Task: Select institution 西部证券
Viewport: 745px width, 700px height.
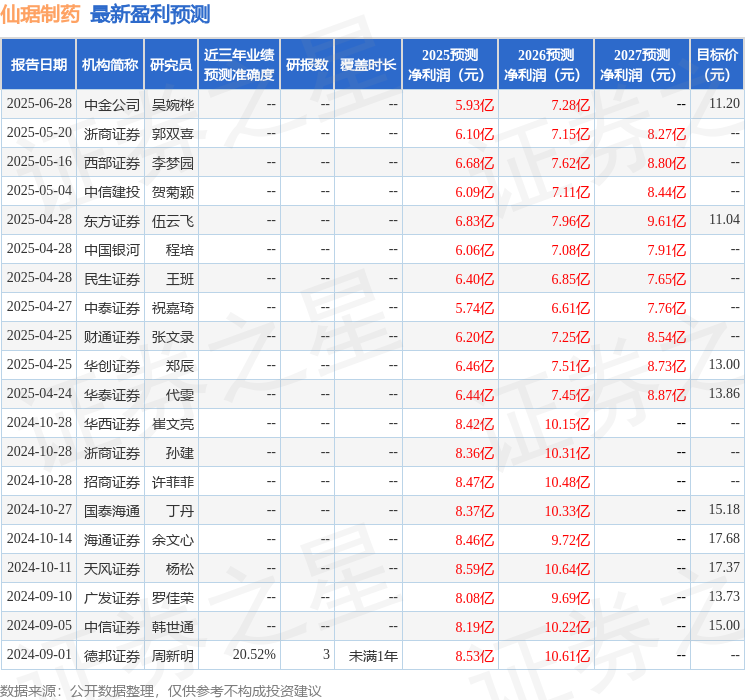Action: coord(112,163)
